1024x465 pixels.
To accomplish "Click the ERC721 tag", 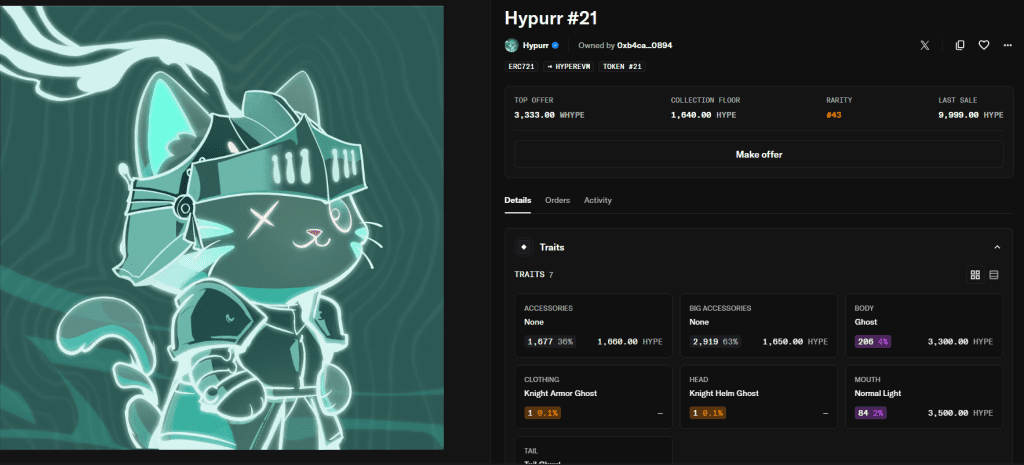I will point(522,67).
